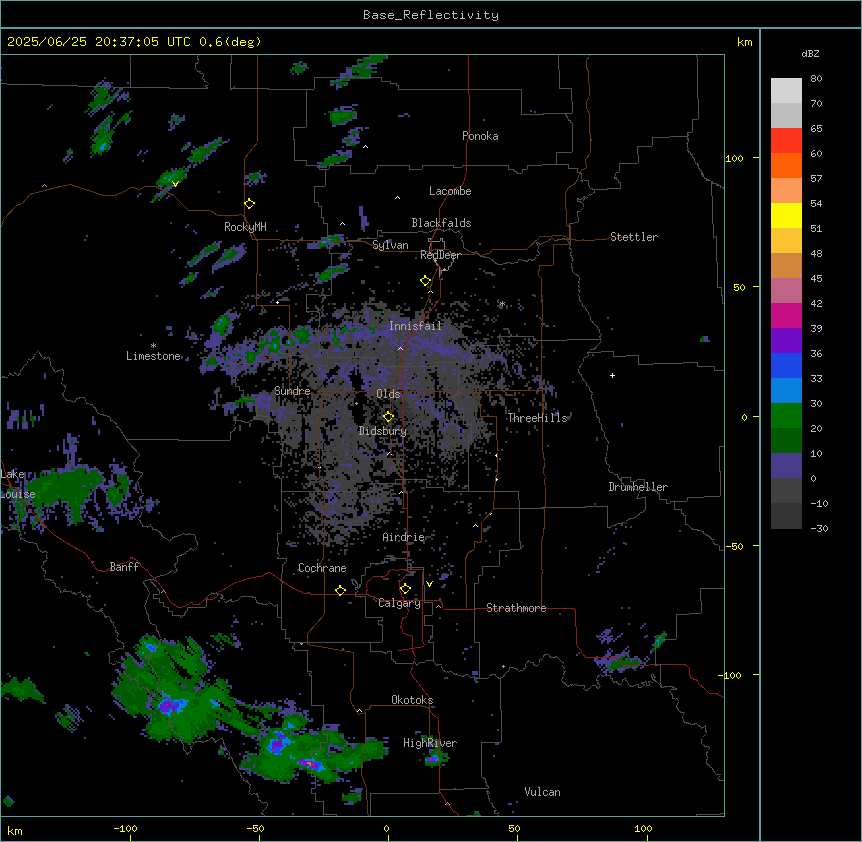
Task: Click the white asterisk northeast of Innisfail
Action: coord(502,303)
